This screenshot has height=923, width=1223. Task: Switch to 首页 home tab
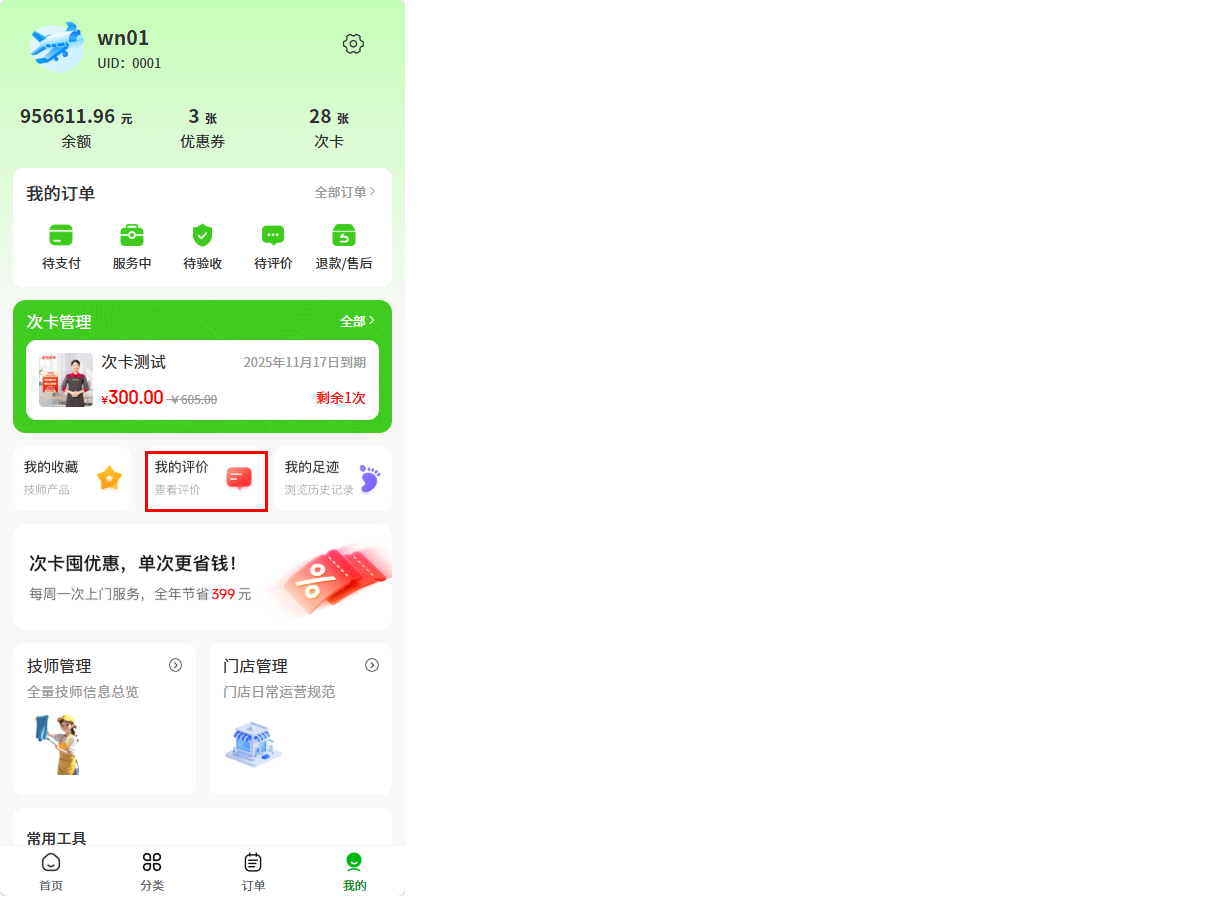pyautogui.click(x=51, y=872)
